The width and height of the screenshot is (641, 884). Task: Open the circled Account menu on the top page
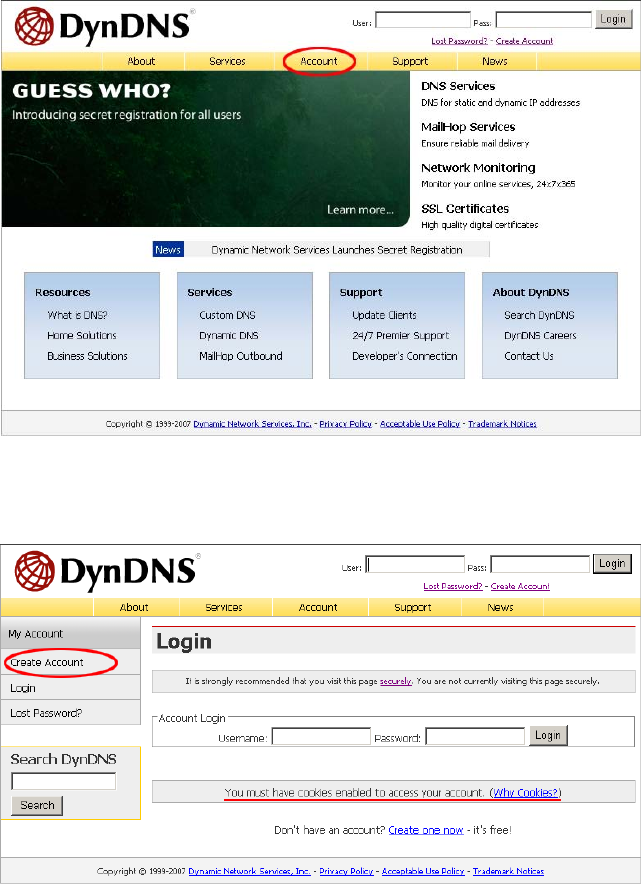click(x=319, y=61)
